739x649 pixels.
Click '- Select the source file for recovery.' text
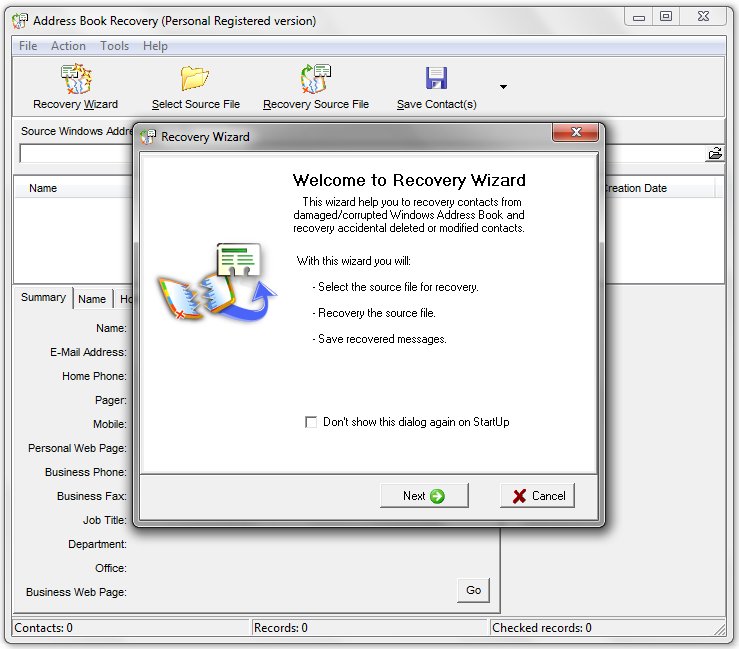coord(395,287)
